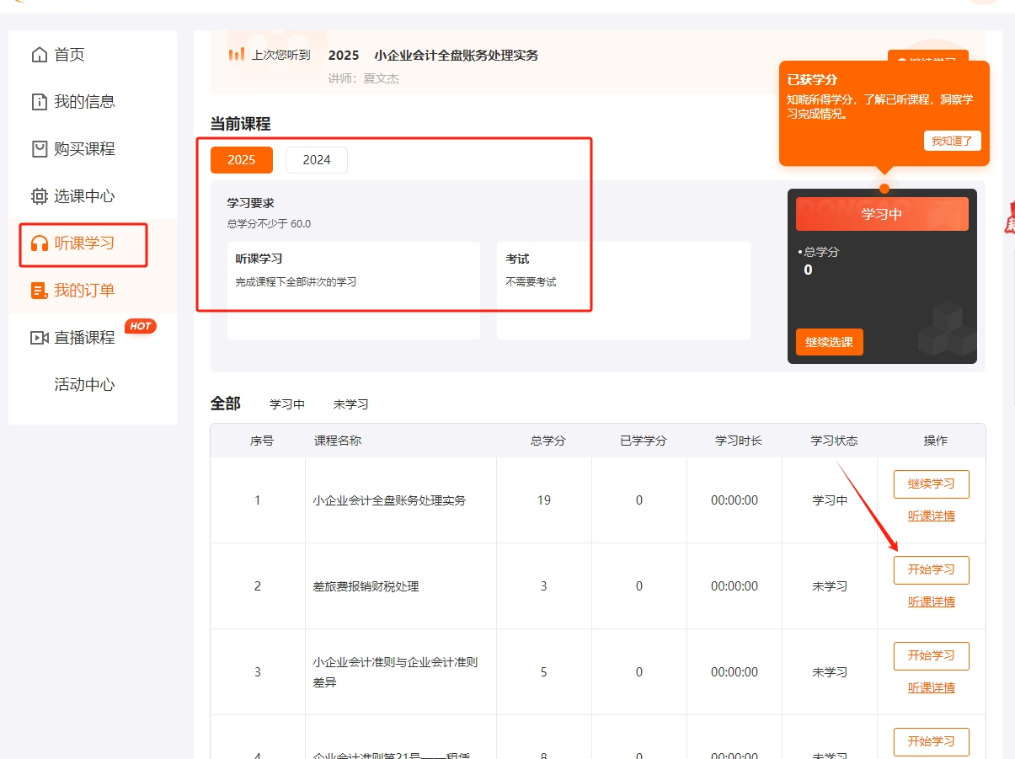Click 继续学习 for 小企业会计全盘账务处理实务
Screen dimensions: 1015x759
coord(930,484)
